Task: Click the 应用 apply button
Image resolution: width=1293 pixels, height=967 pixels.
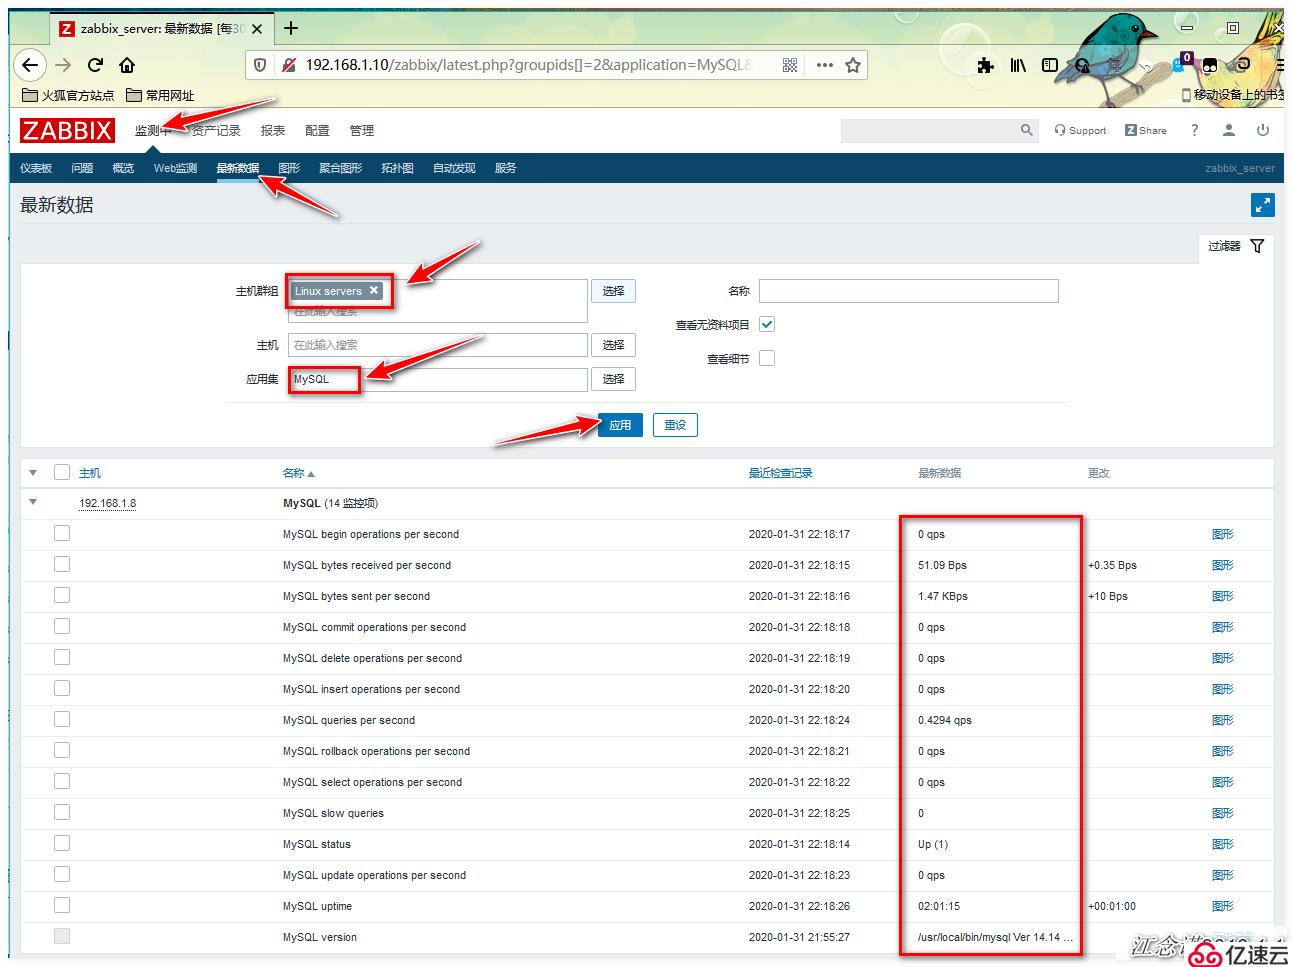Action: pos(620,425)
